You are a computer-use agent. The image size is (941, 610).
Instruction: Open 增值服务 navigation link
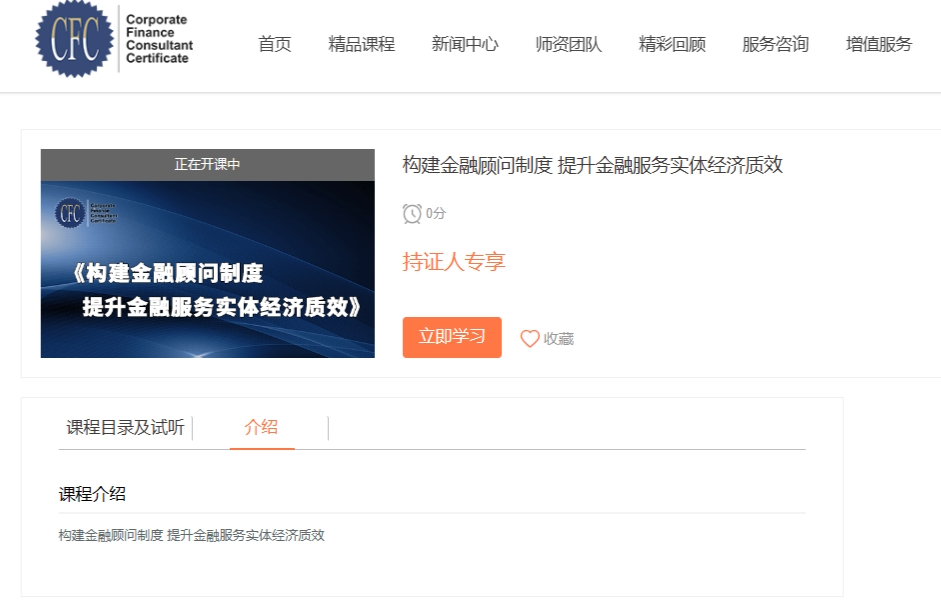(x=879, y=44)
